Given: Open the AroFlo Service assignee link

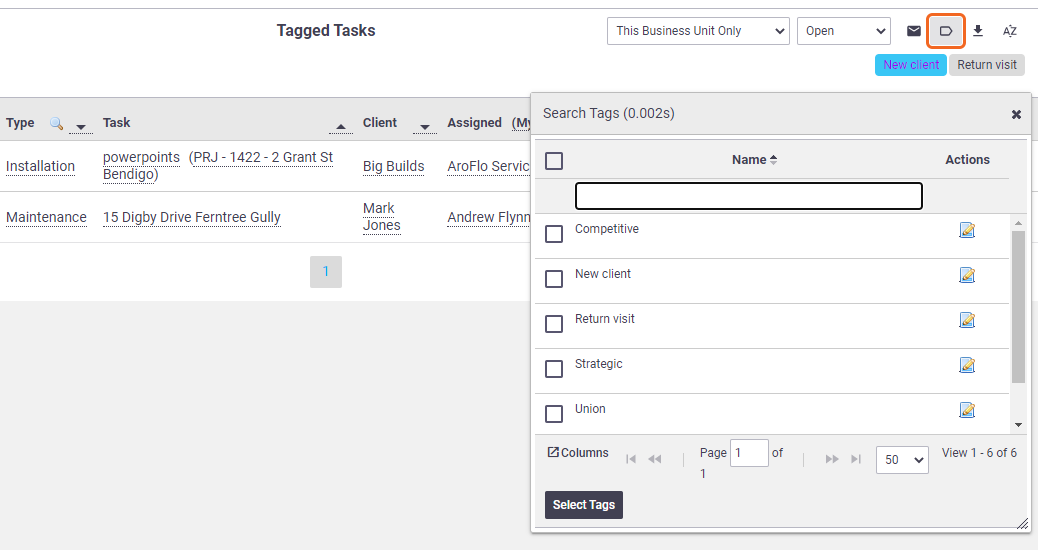Looking at the screenshot, I should [489, 166].
